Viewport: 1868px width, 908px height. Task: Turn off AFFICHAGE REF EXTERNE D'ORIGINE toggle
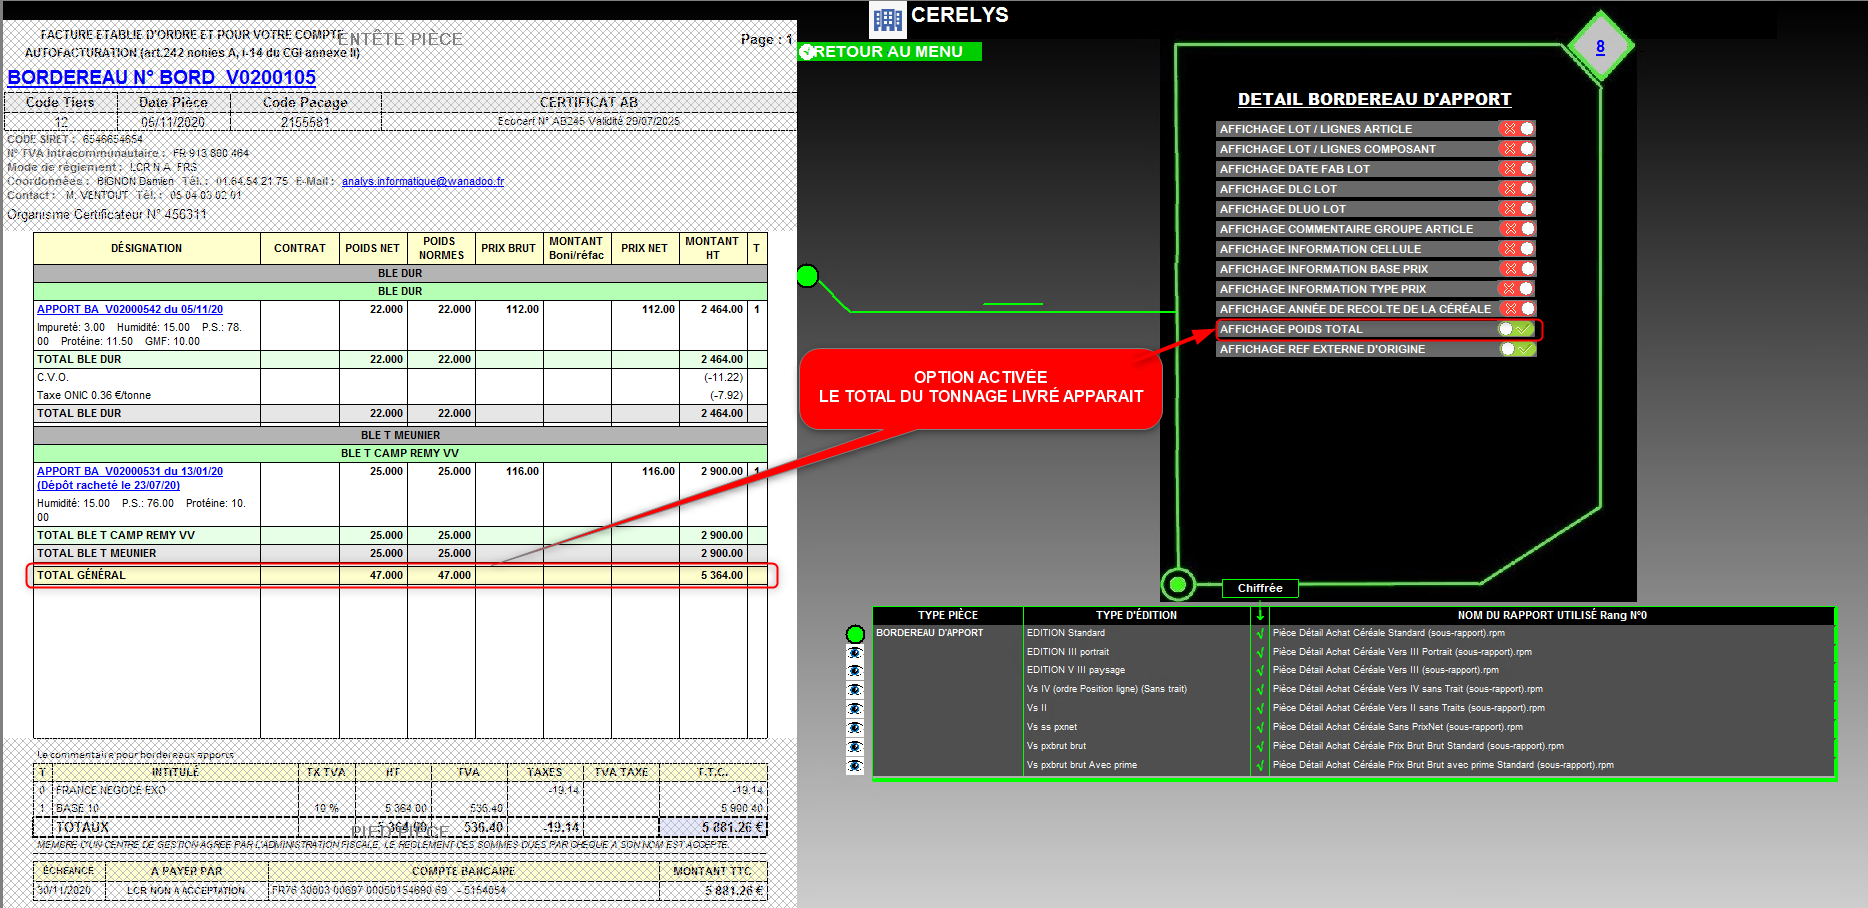[x=1516, y=349]
